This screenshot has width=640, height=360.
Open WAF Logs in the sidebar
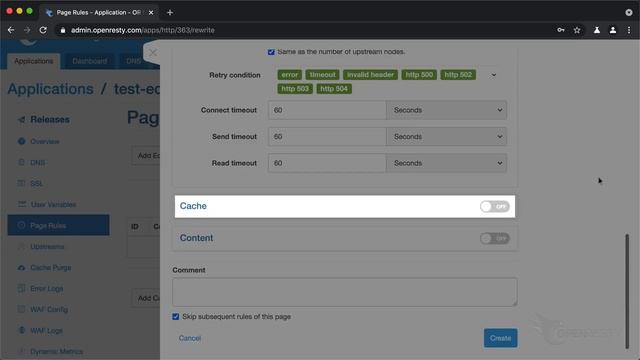point(46,331)
